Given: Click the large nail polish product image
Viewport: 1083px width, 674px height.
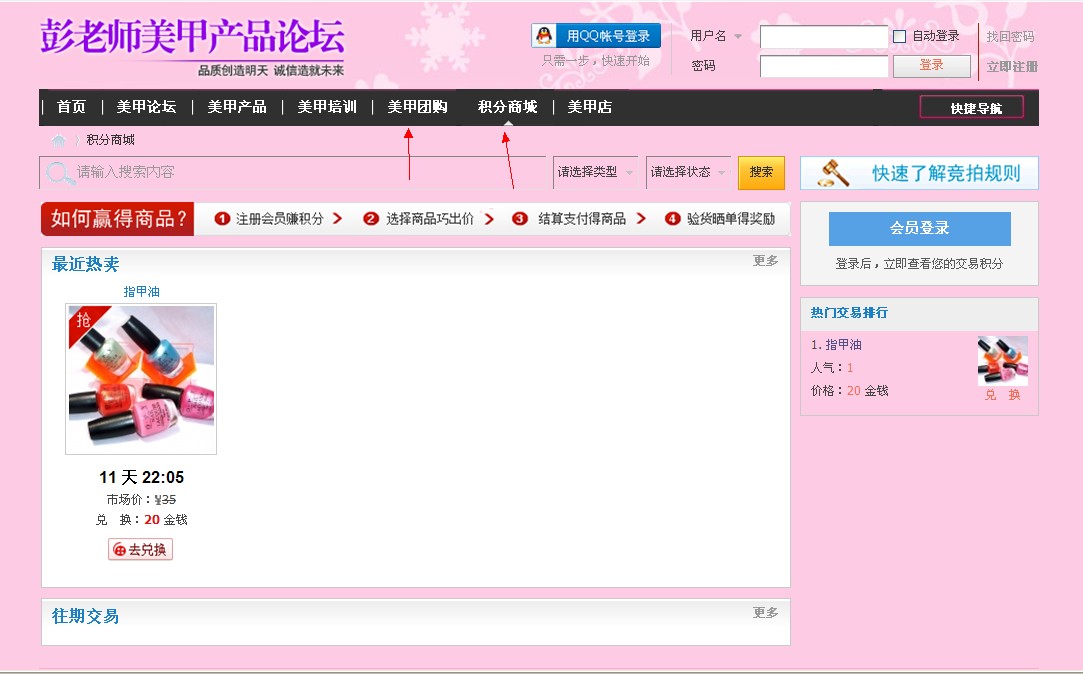Looking at the screenshot, I should (141, 379).
